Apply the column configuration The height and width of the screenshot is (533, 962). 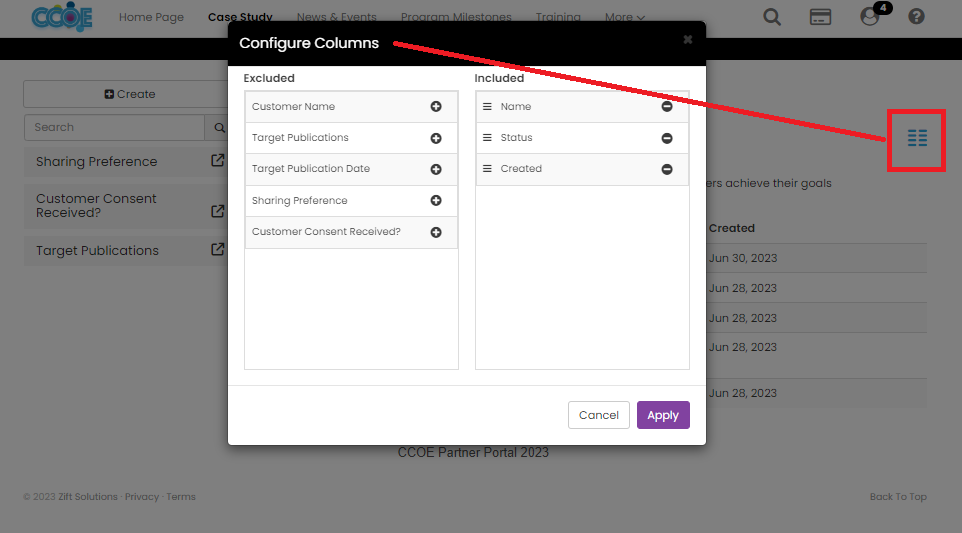[662, 415]
